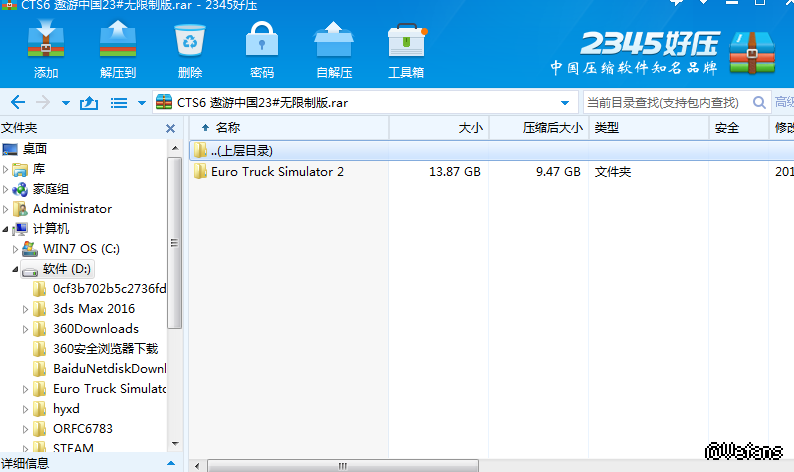Image resolution: width=794 pixels, height=472 pixels.
Task: Select the 0cf3b702b5c2736fd folder
Action: pos(109,289)
